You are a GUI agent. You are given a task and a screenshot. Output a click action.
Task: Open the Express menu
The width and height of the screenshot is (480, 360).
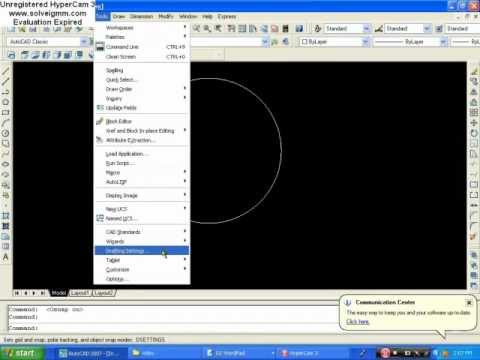pyautogui.click(x=227, y=16)
